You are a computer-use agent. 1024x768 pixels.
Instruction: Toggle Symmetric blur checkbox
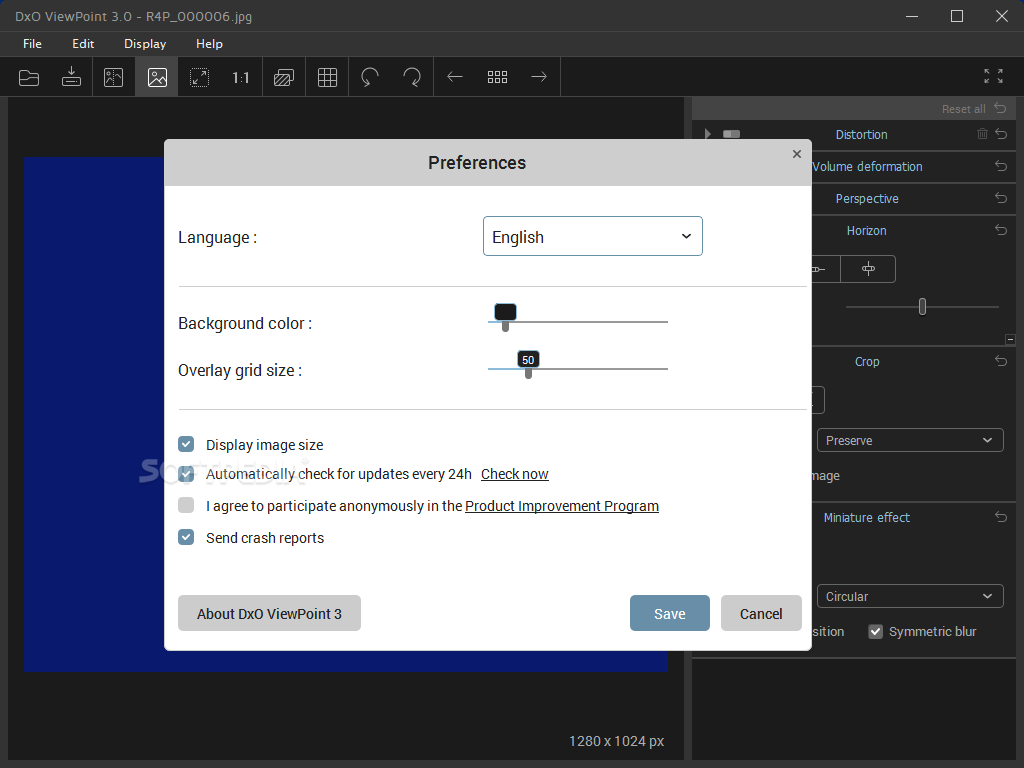pyautogui.click(x=876, y=632)
